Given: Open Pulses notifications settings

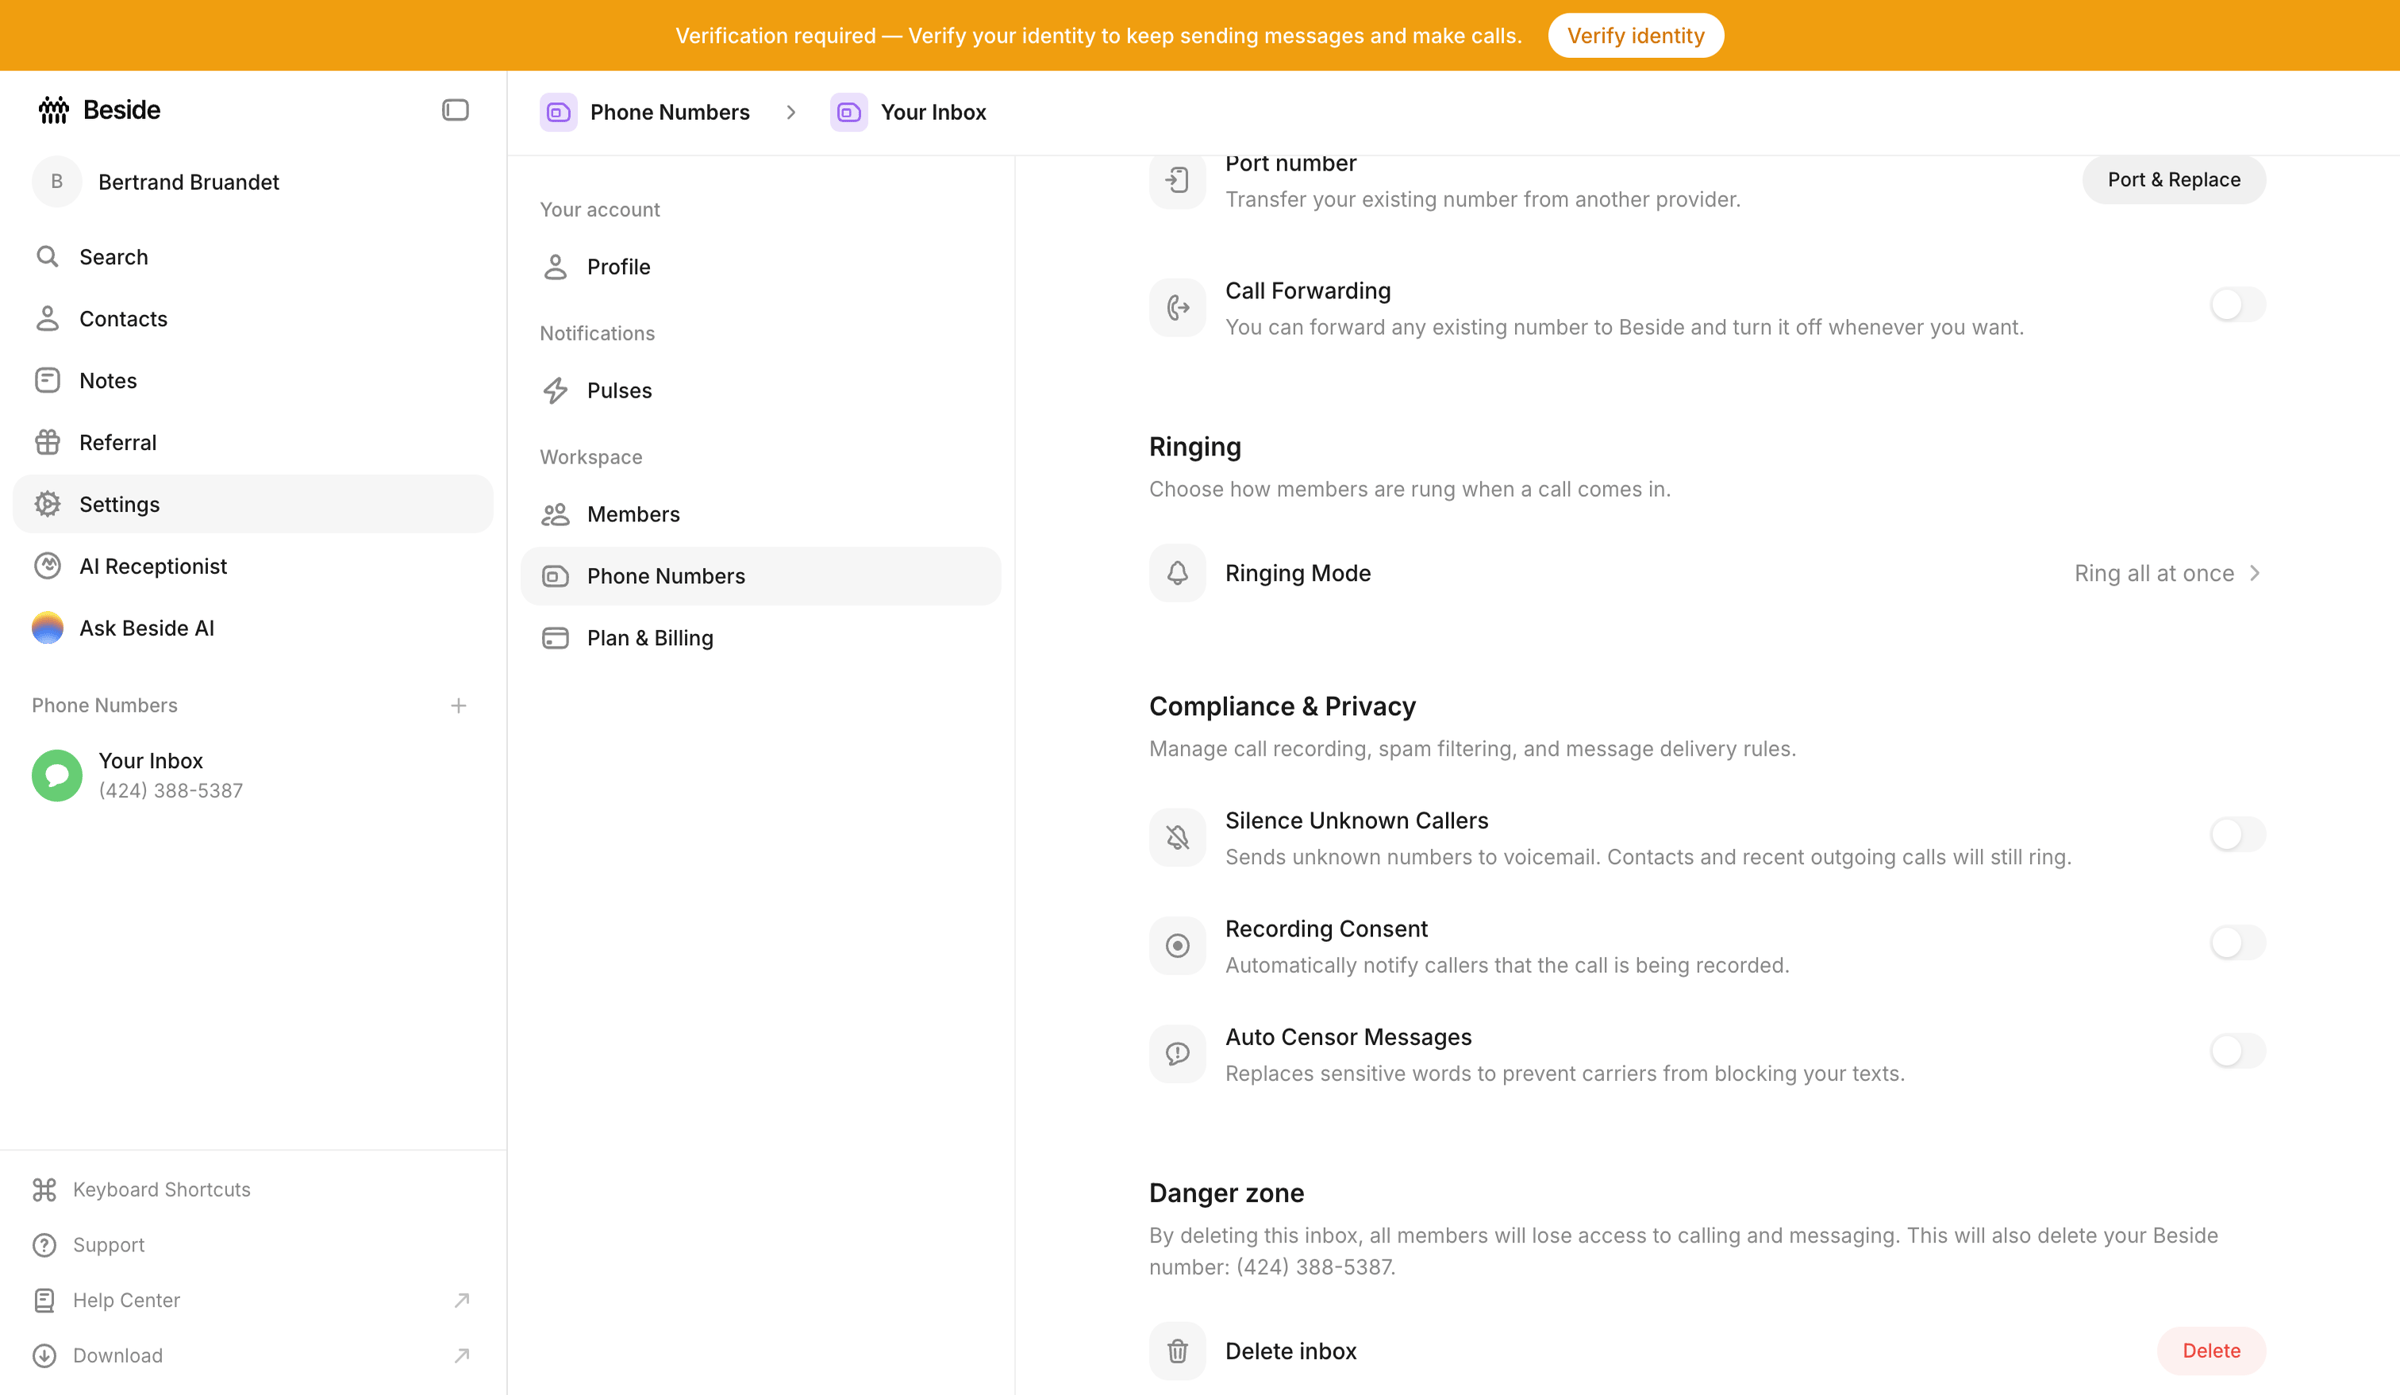Looking at the screenshot, I should [761, 391].
